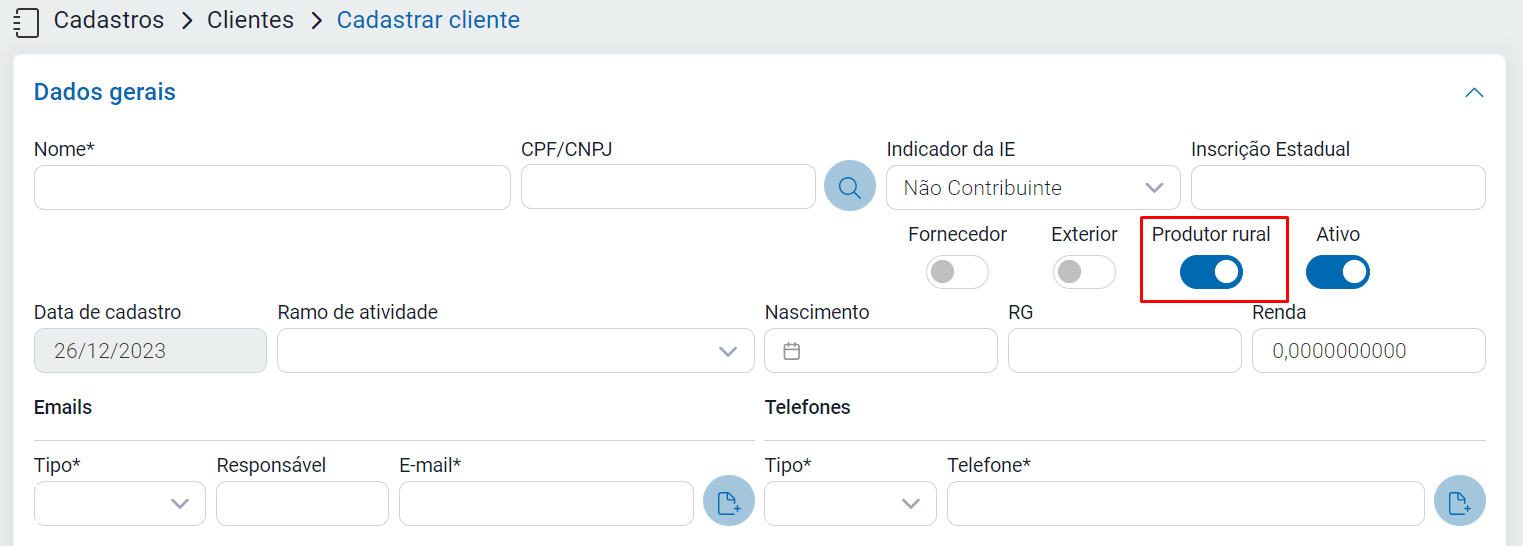Go to Cadastros in the breadcrumb
Screen dimensions: 1523x546
pyautogui.click(x=109, y=20)
